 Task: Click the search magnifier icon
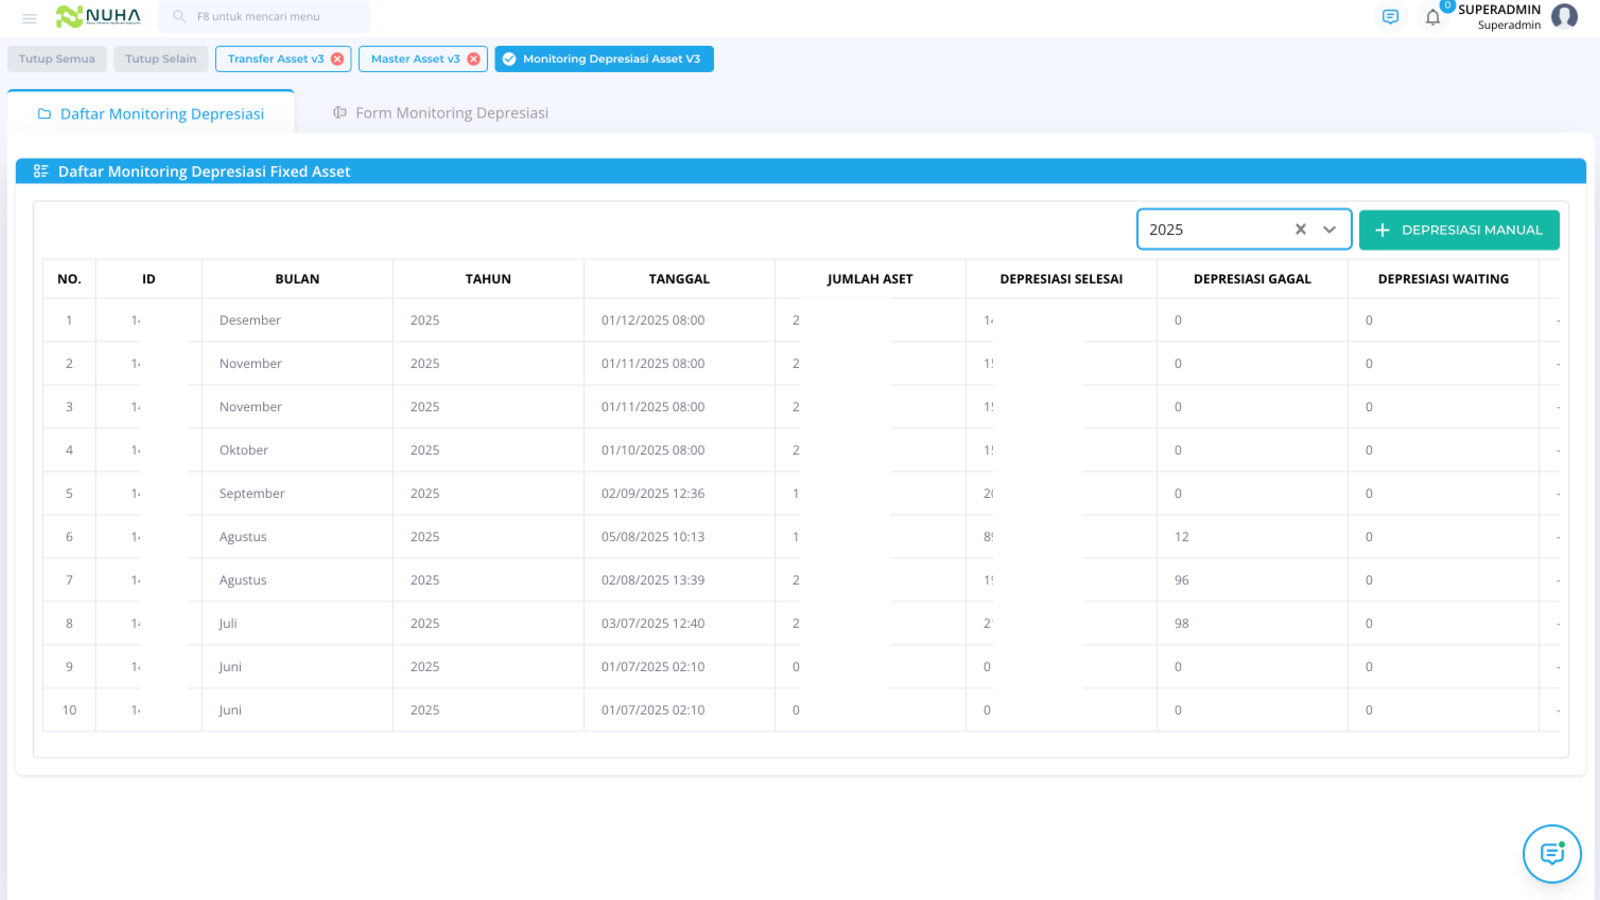click(x=179, y=17)
